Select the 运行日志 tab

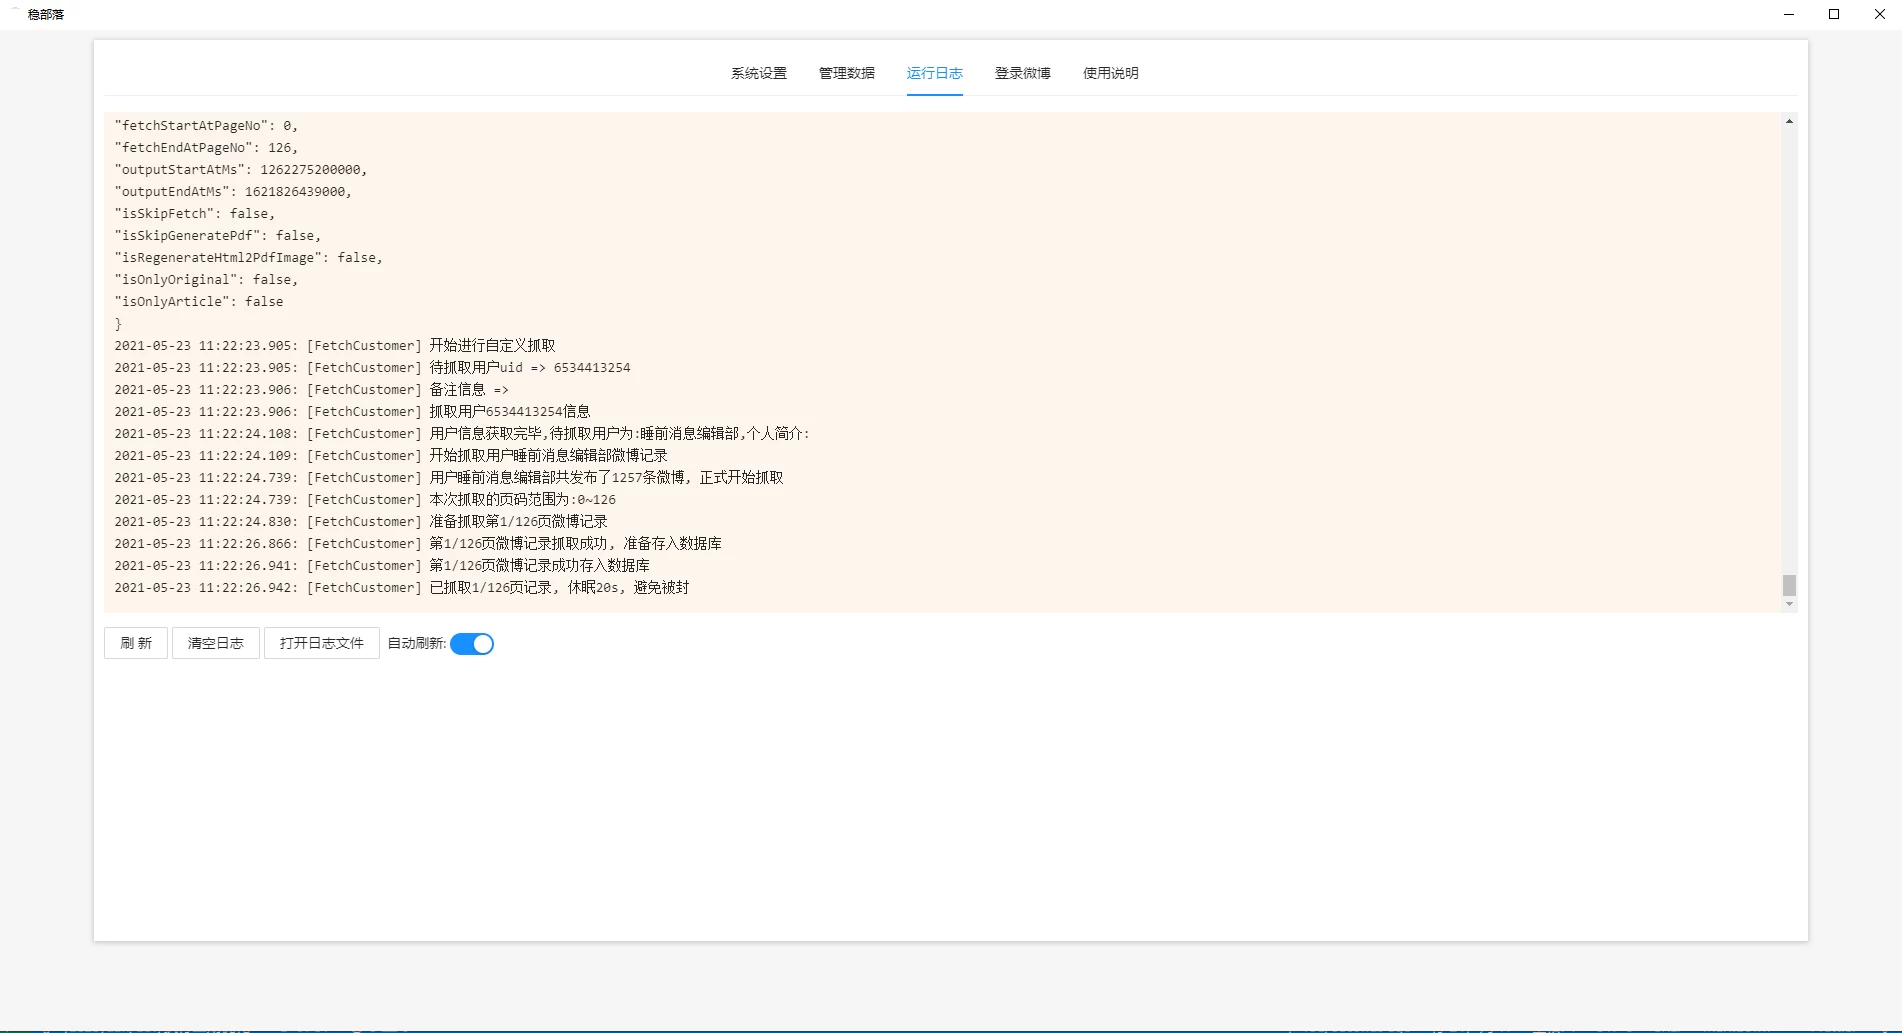934,72
